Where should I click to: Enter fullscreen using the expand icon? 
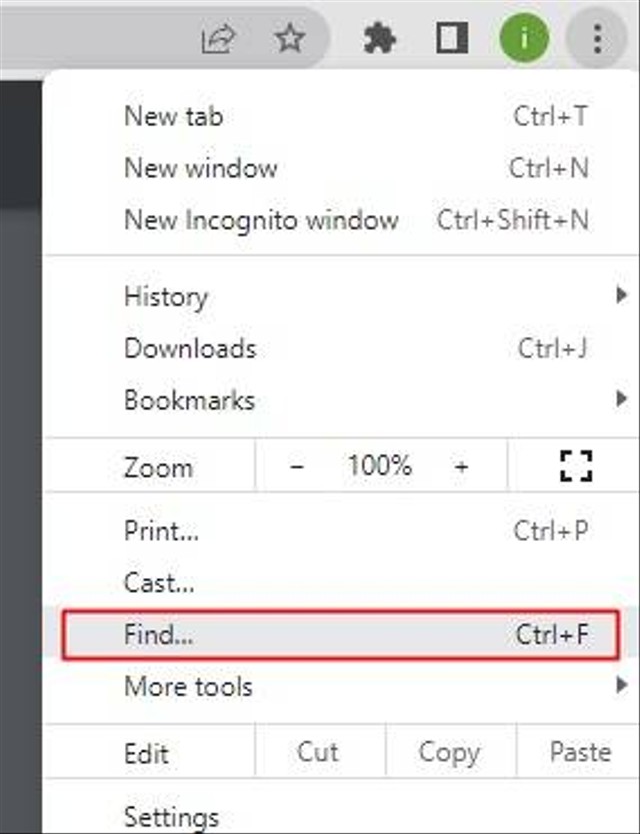(575, 467)
